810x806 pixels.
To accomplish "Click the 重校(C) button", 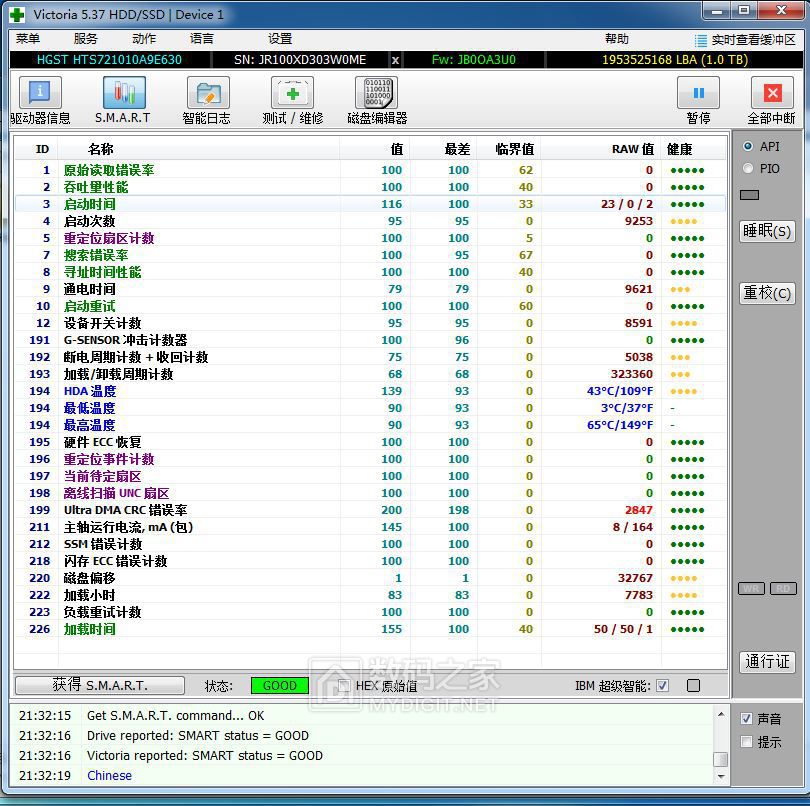I will (x=767, y=293).
